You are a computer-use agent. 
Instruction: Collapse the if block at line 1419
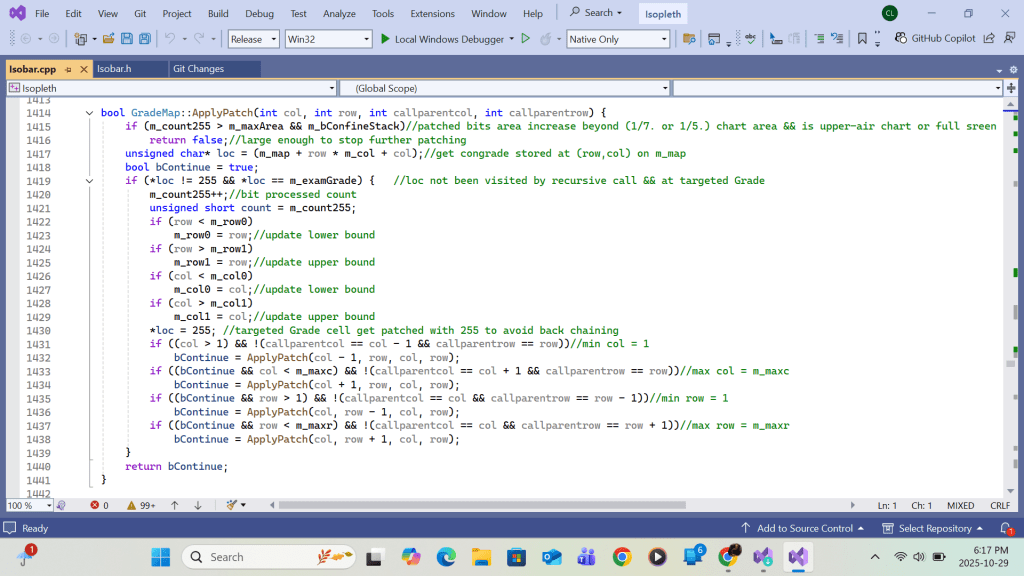(90, 181)
